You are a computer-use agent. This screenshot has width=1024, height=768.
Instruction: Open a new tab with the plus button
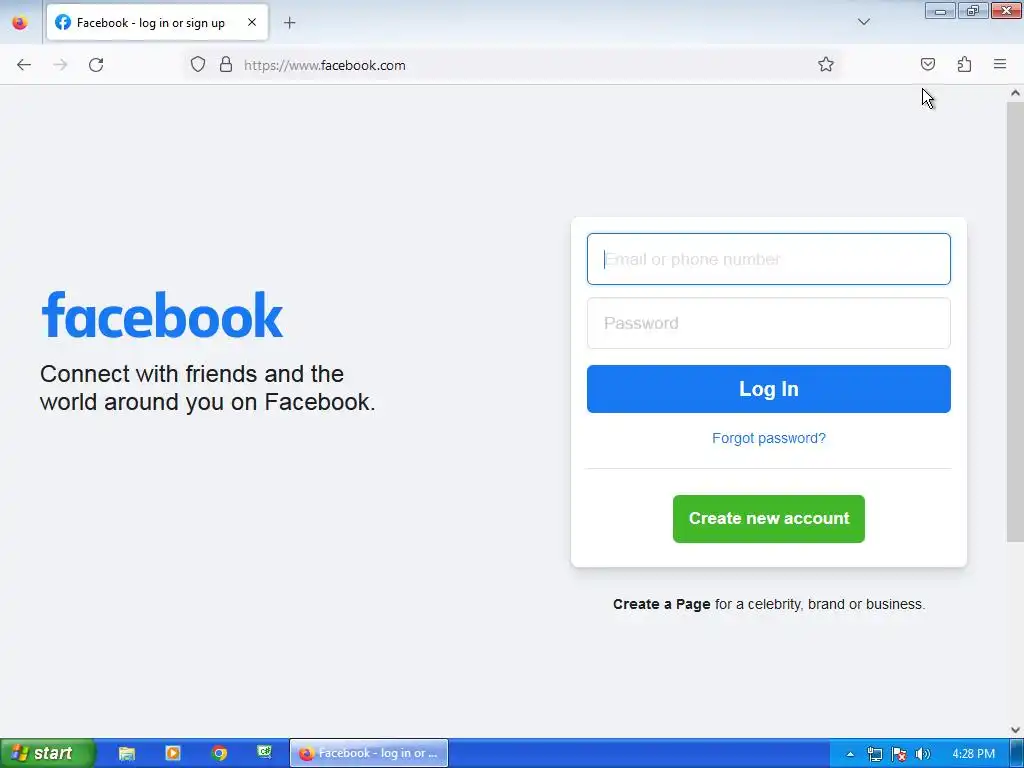click(289, 23)
